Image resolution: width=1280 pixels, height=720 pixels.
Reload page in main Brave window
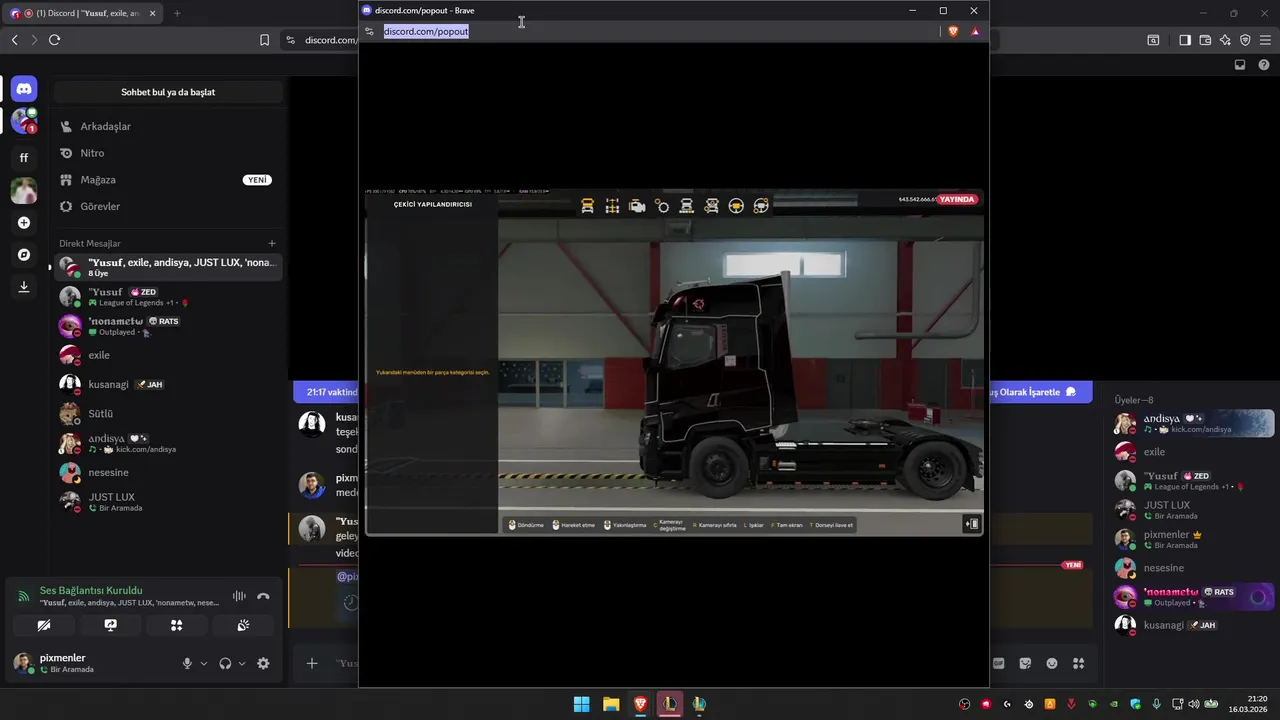pos(54,40)
